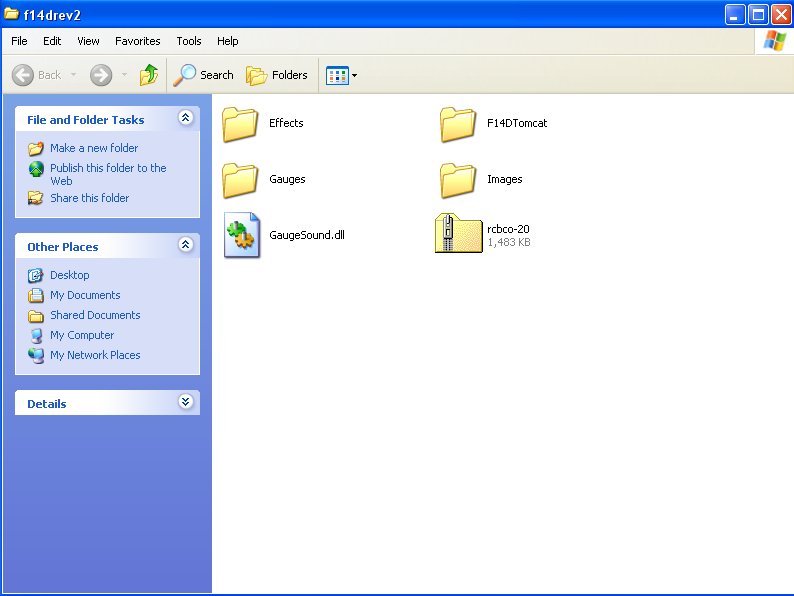Viewport: 794px width, 596px height.
Task: Select the rcbco-20 zip archive
Action: (x=459, y=235)
